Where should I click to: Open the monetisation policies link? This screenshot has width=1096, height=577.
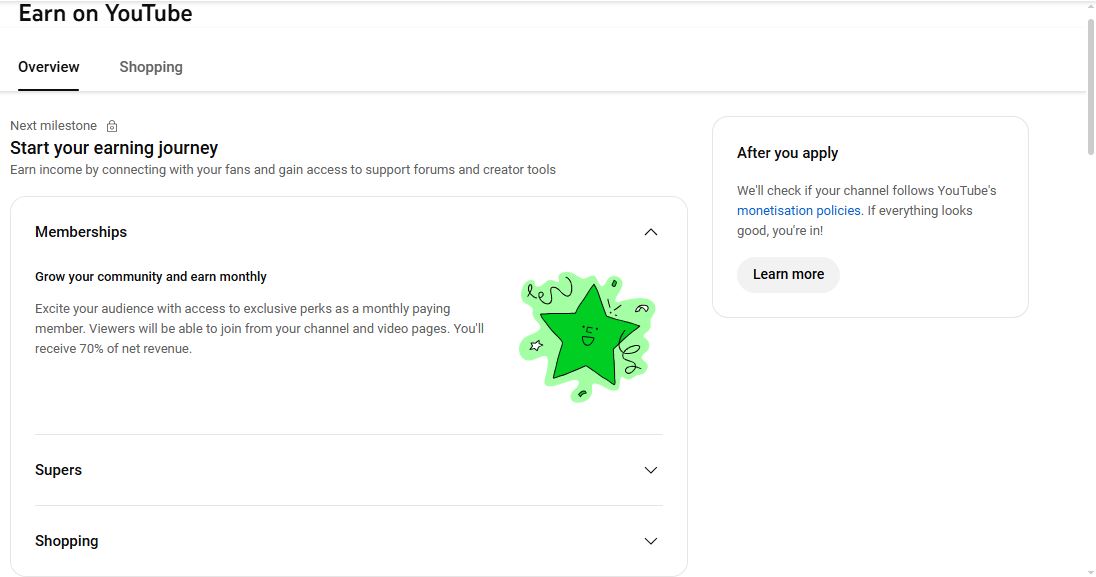798,211
